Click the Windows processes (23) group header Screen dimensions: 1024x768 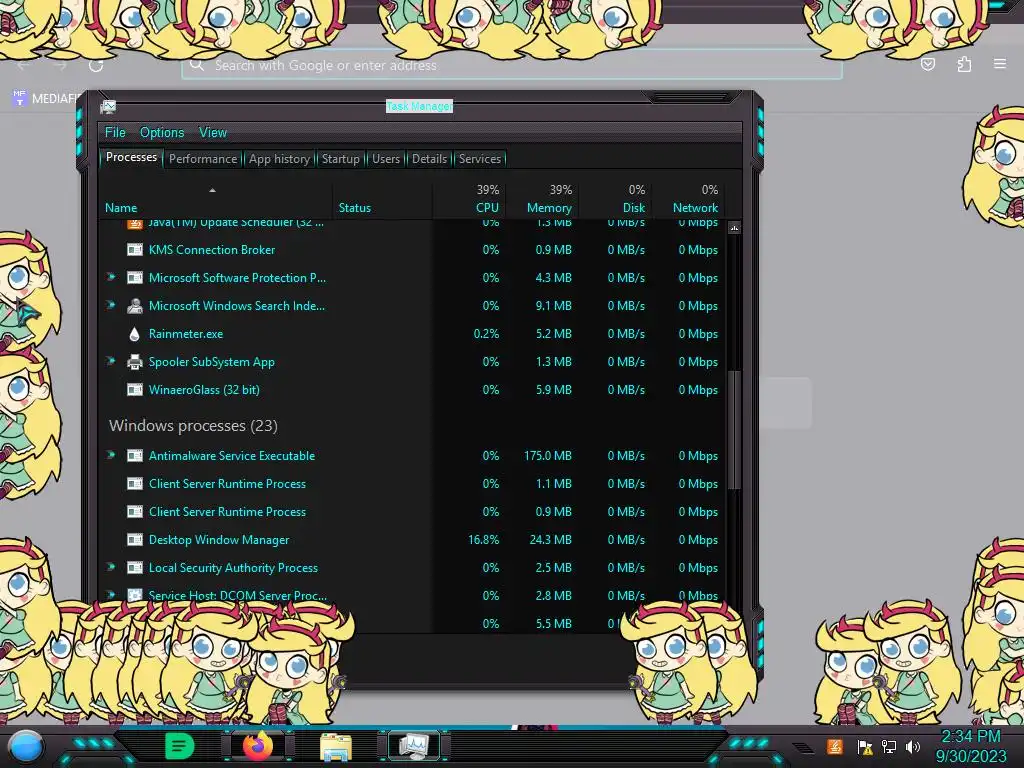pyautogui.click(x=193, y=426)
